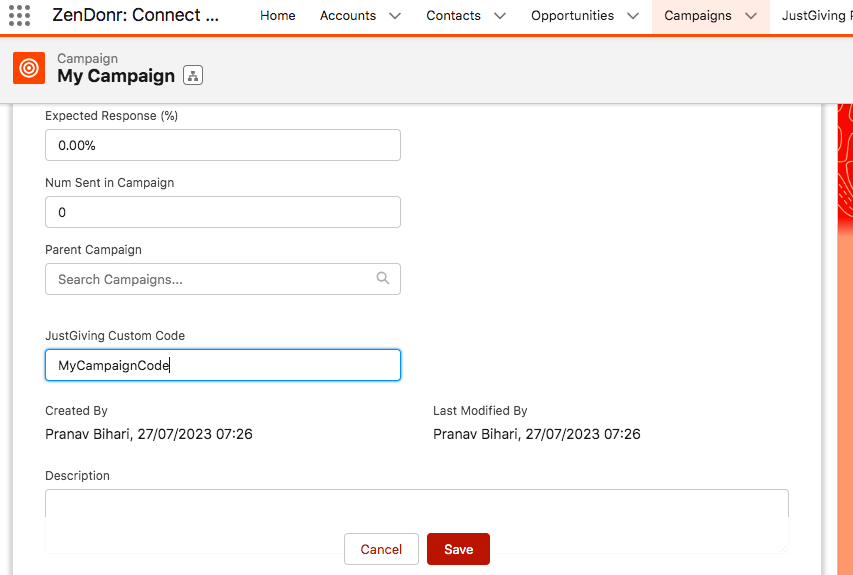Image resolution: width=853 pixels, height=575 pixels.
Task: Click the orange Campaign target icon
Action: [29, 68]
